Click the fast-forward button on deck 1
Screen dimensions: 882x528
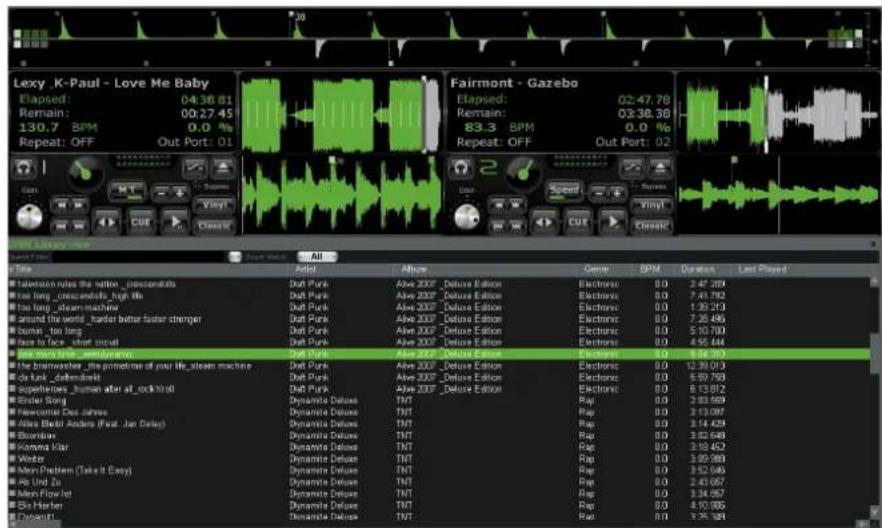click(x=79, y=205)
